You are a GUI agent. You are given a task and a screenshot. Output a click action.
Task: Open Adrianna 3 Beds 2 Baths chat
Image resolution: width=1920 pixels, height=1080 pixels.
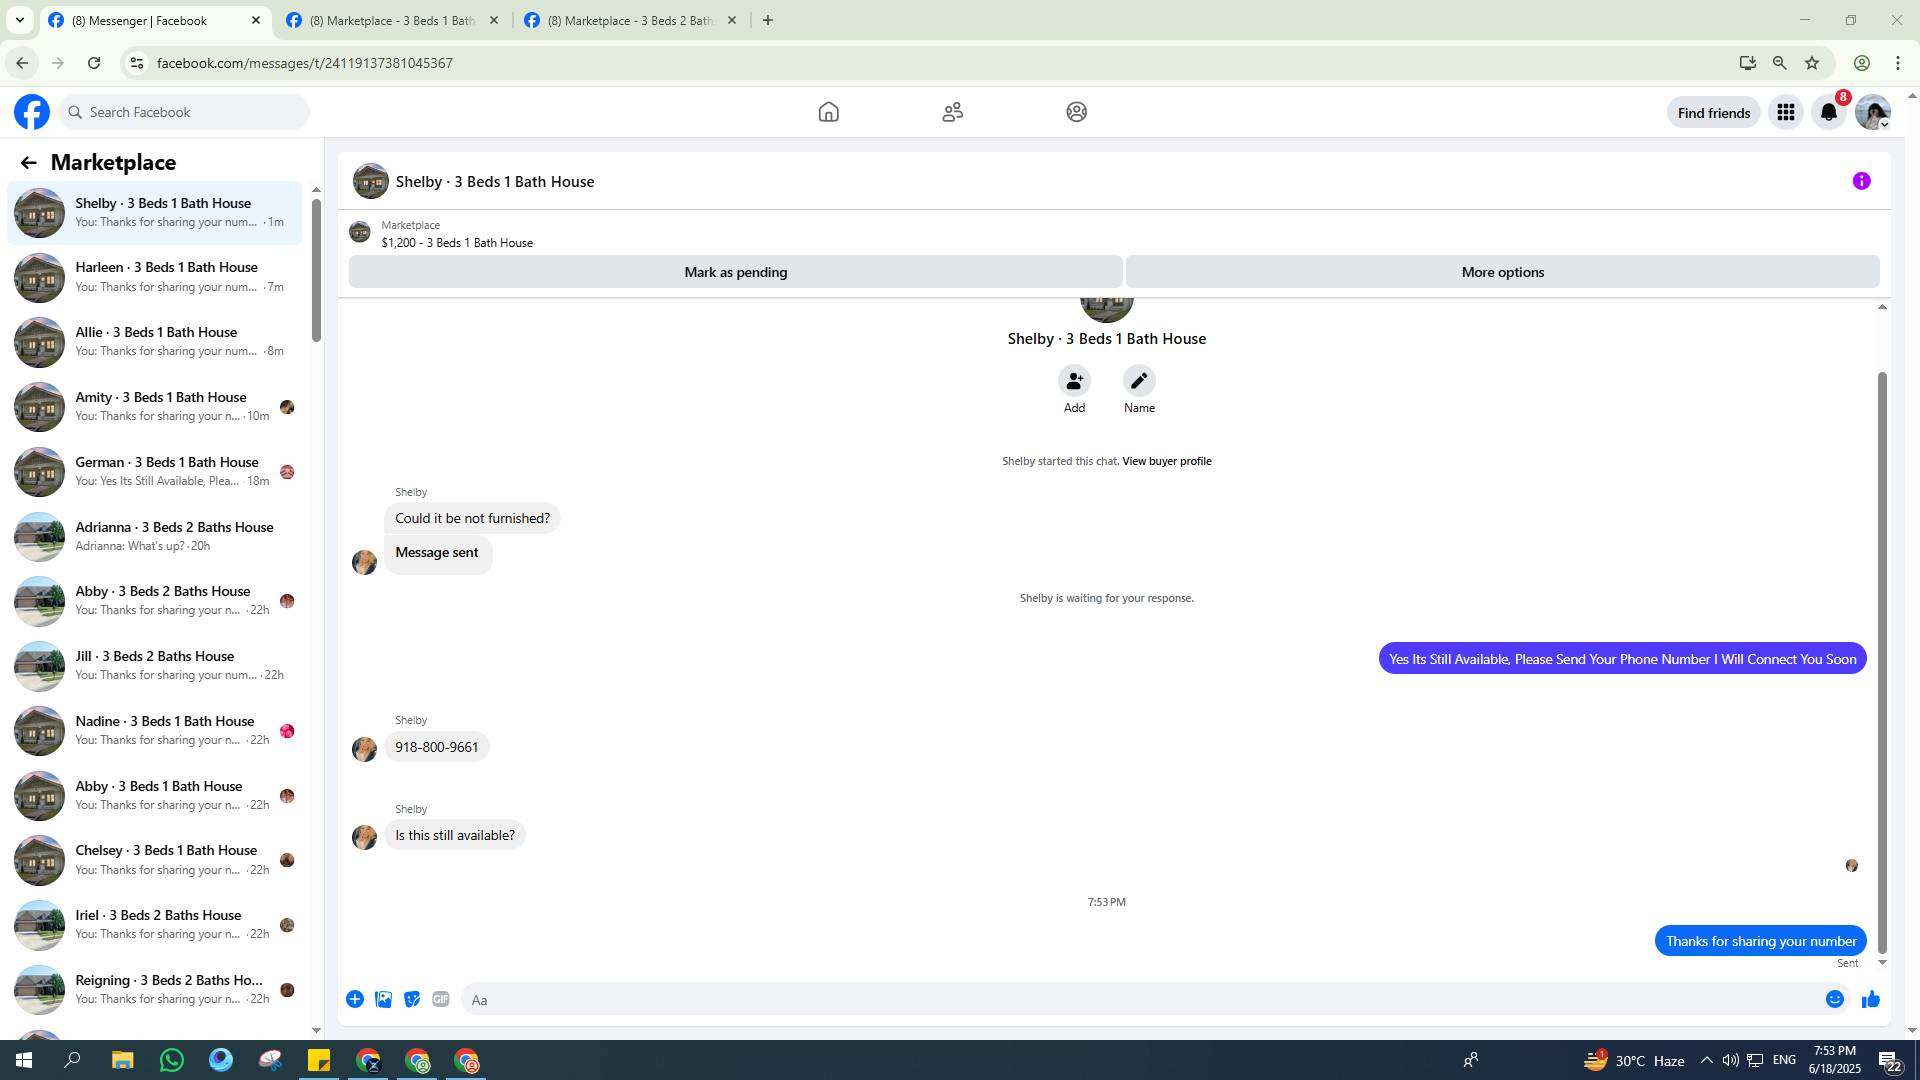154,537
